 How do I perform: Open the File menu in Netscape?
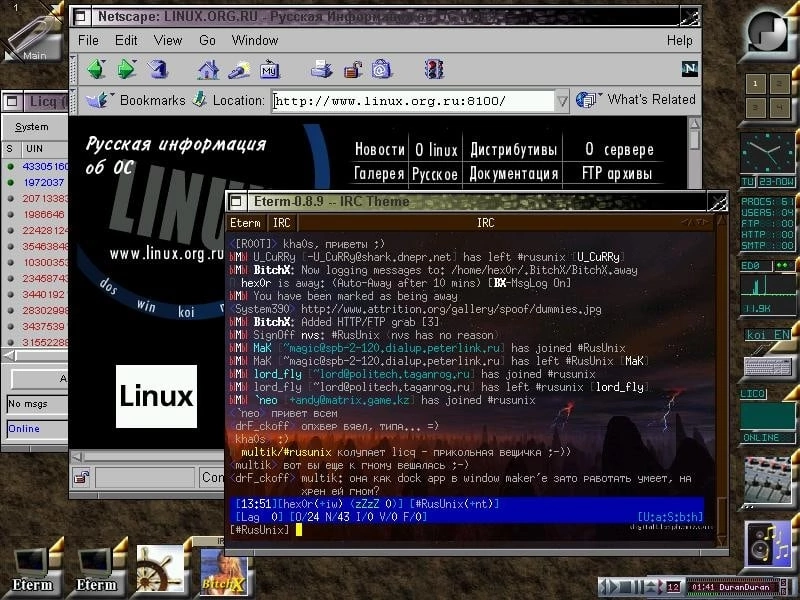(x=88, y=40)
